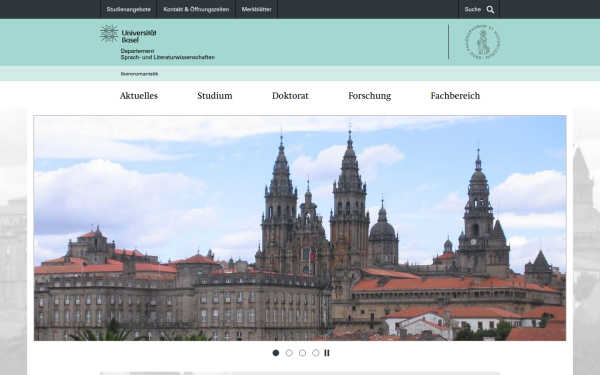Click the Suche label in top bar

tap(473, 10)
